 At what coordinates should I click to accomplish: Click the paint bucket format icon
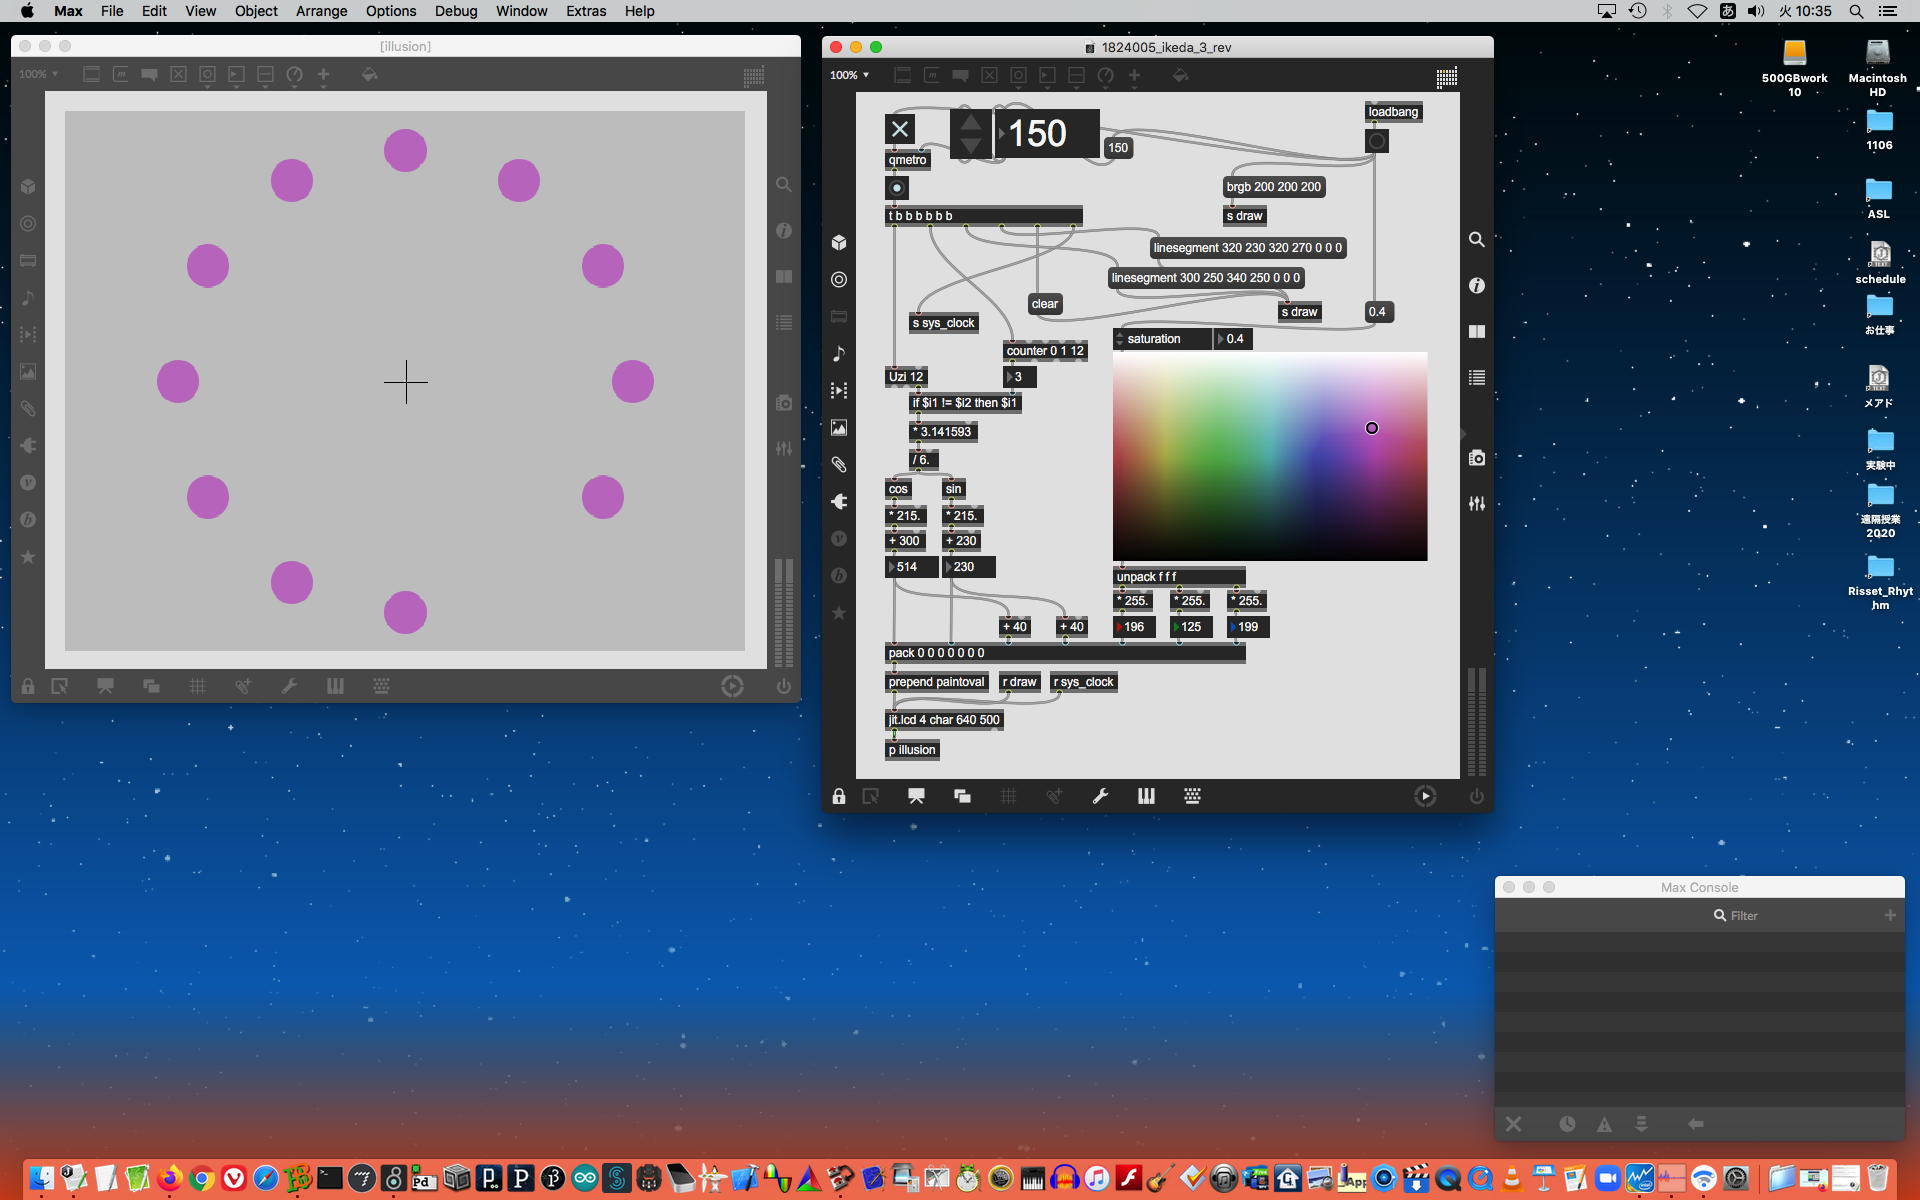pyautogui.click(x=1180, y=75)
